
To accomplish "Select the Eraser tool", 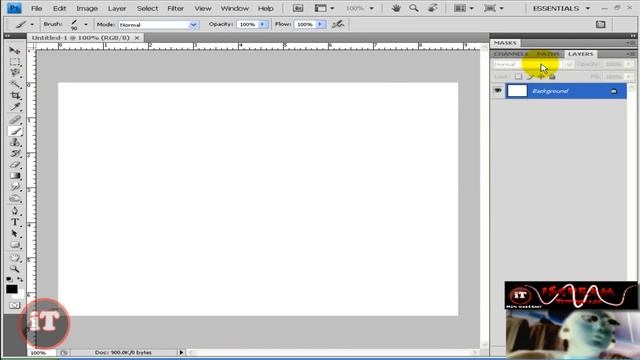I will 15,165.
